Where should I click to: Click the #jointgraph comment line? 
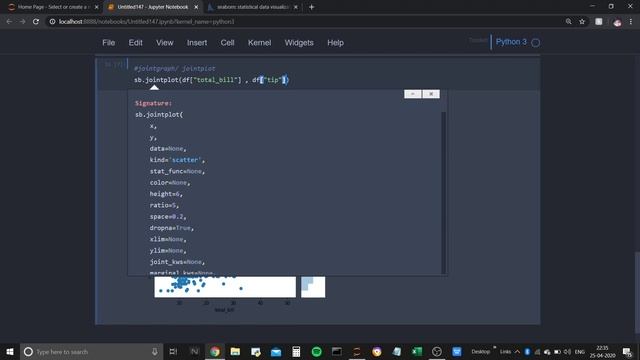coord(175,69)
